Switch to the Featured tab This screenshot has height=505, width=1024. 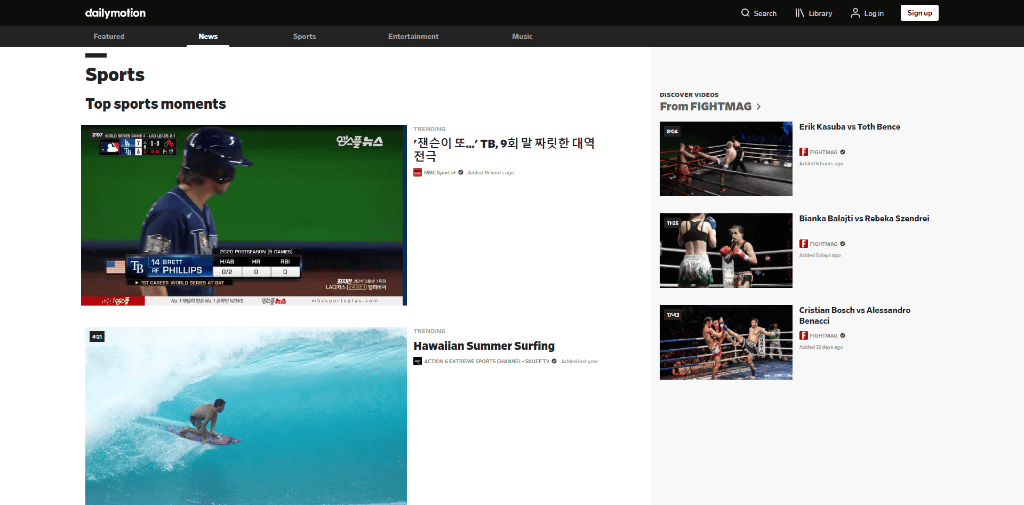pyautogui.click(x=109, y=37)
